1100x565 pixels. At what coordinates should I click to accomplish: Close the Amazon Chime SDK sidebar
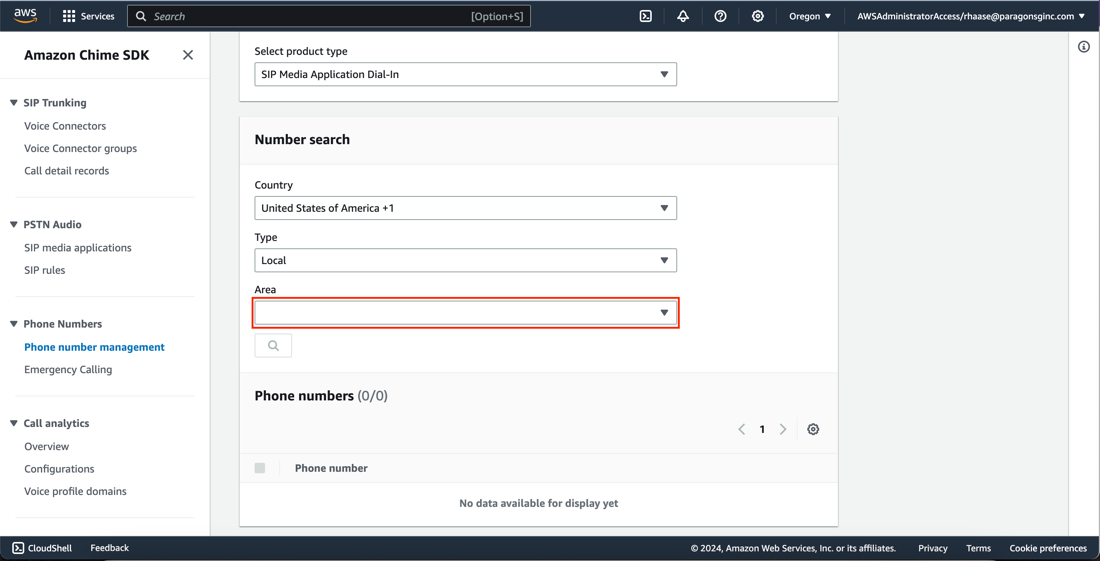coord(187,55)
